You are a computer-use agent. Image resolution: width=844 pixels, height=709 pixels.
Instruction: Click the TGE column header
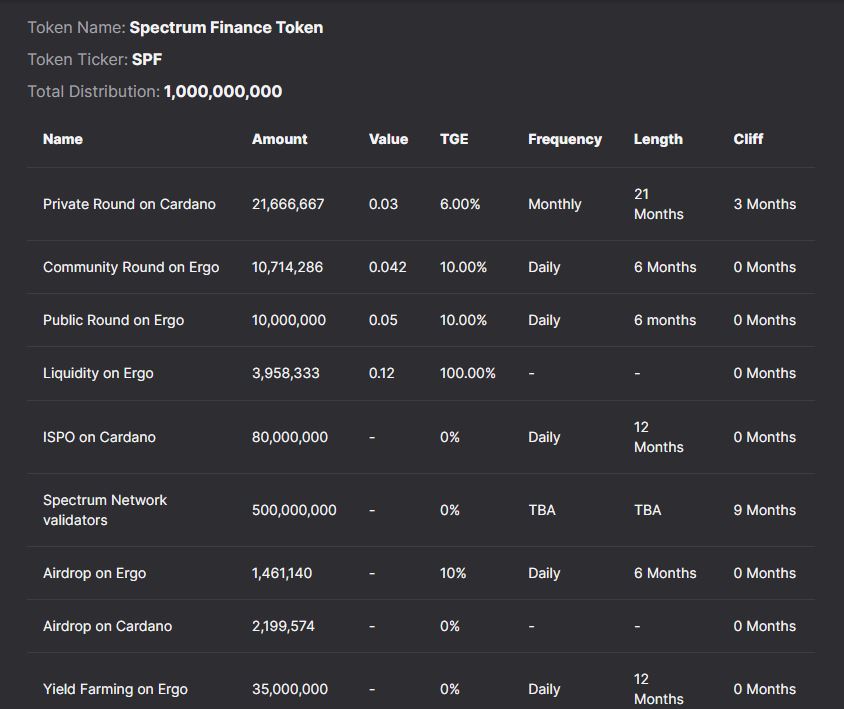coord(454,139)
